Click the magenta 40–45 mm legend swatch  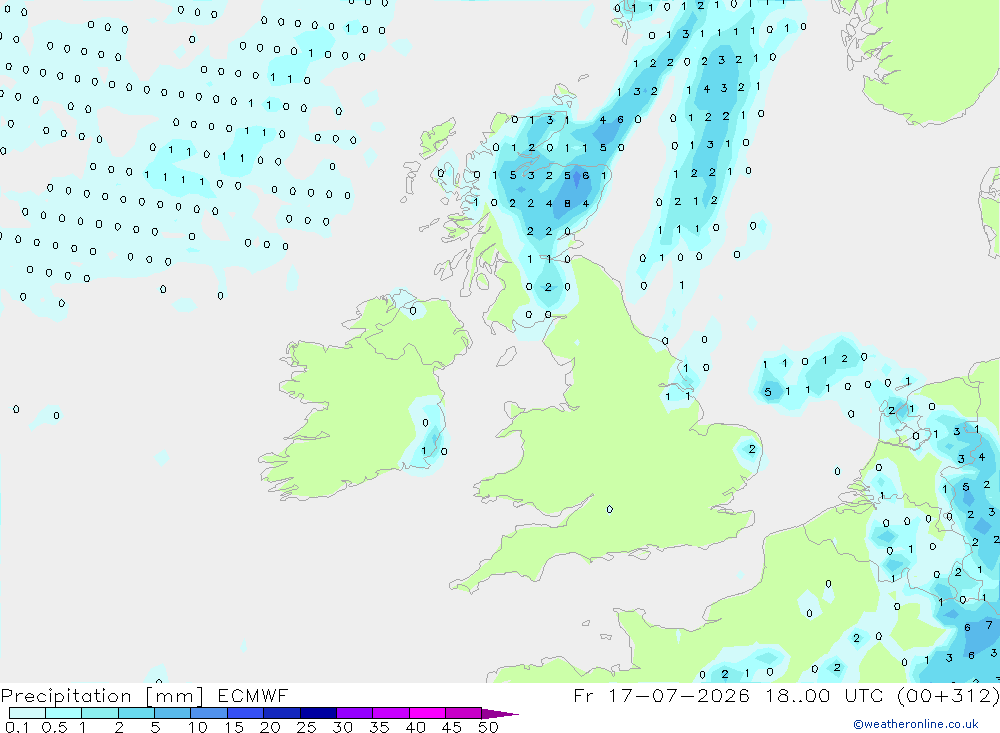[427, 713]
